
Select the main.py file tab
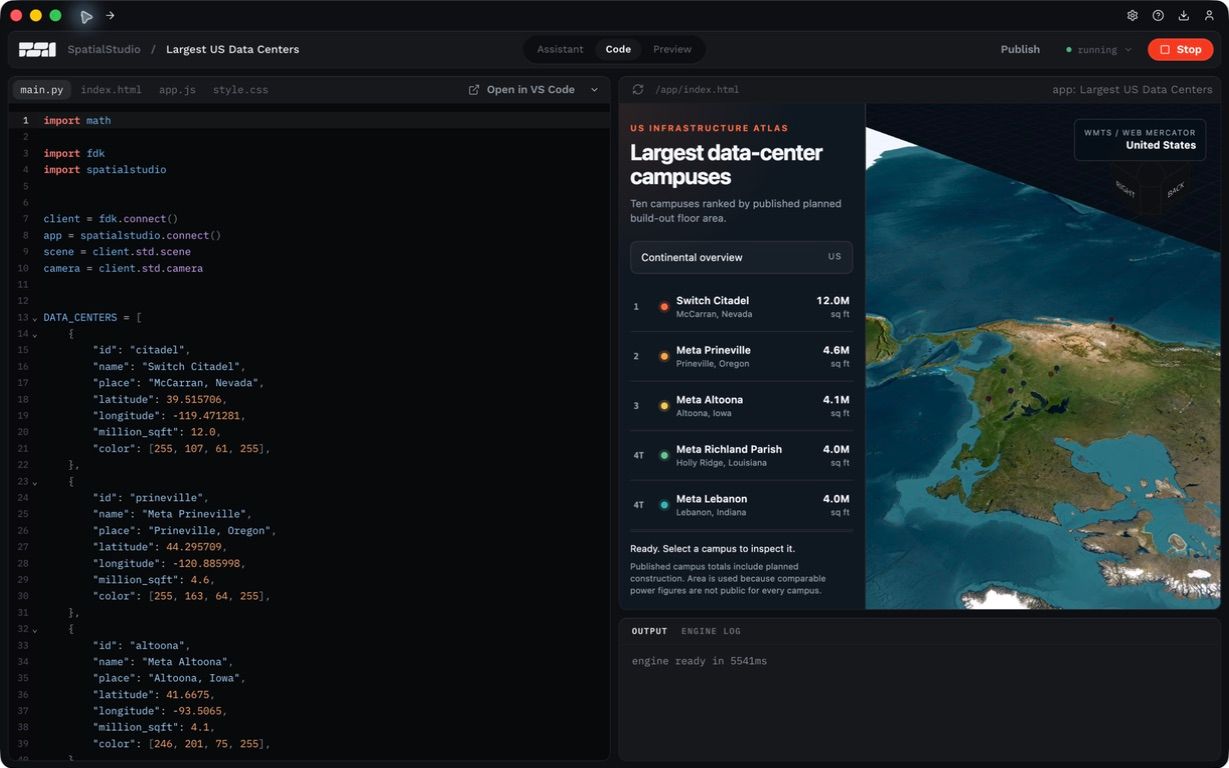tap(42, 90)
